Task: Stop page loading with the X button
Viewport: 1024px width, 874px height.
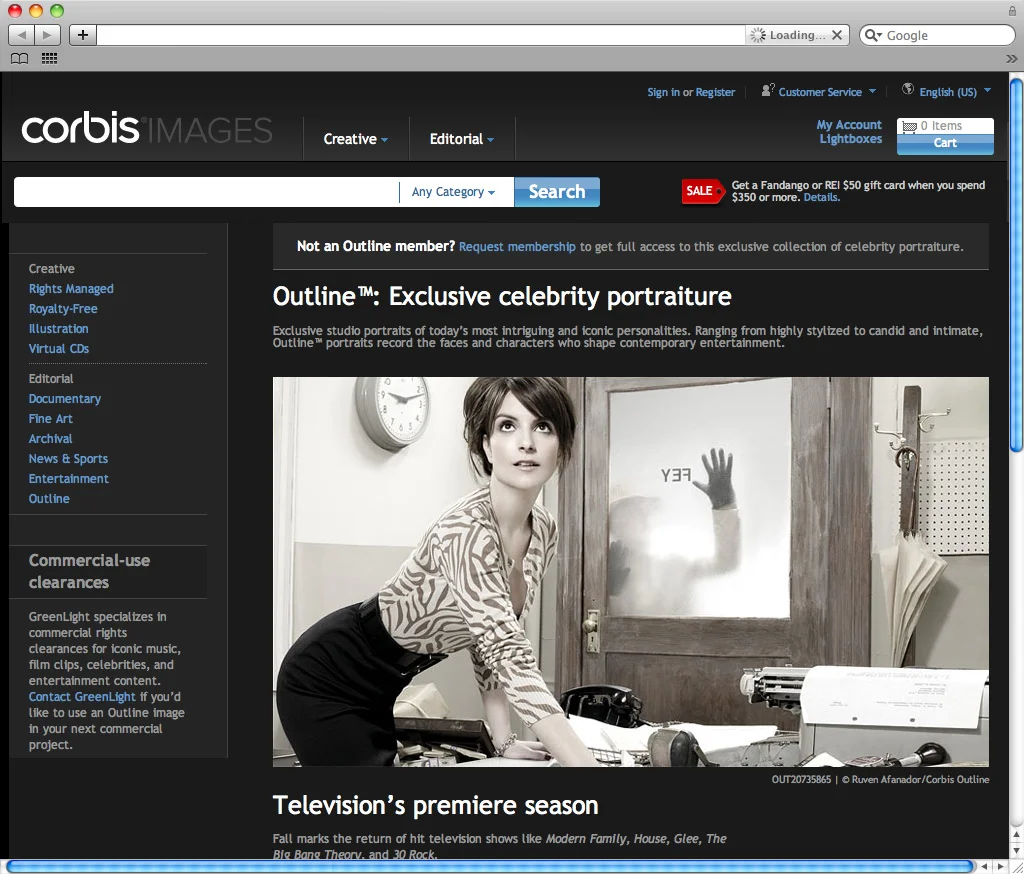Action: pyautogui.click(x=837, y=35)
